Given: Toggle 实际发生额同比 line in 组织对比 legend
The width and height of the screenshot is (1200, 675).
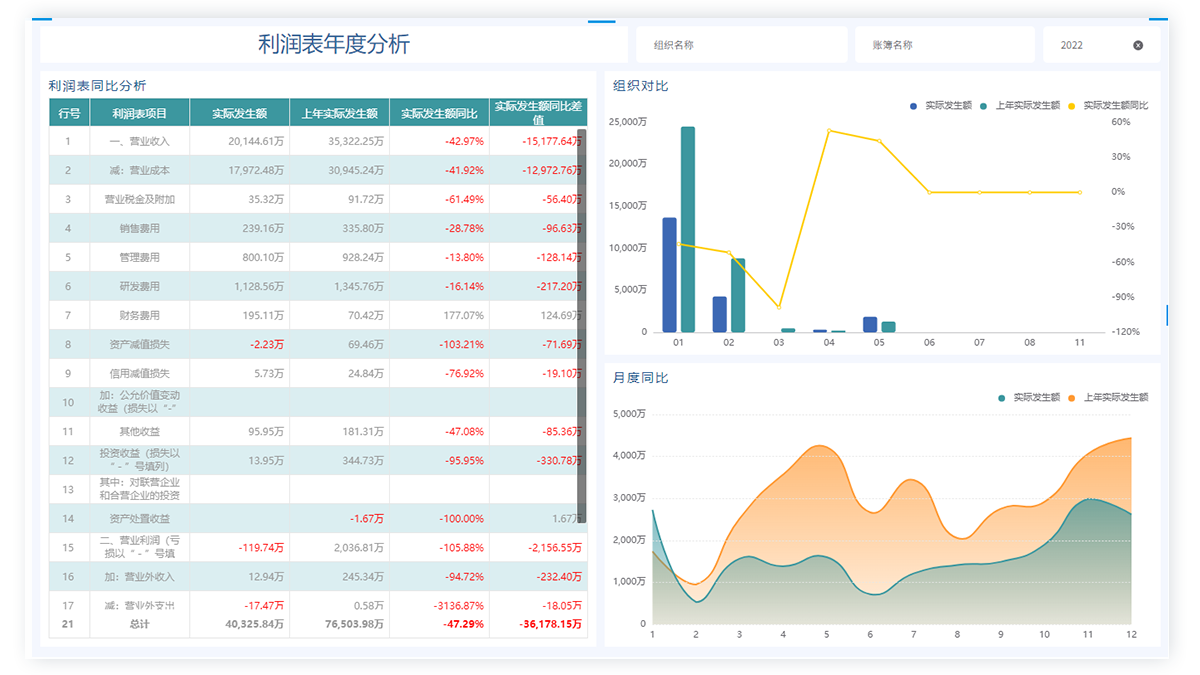Looking at the screenshot, I should click(1115, 105).
